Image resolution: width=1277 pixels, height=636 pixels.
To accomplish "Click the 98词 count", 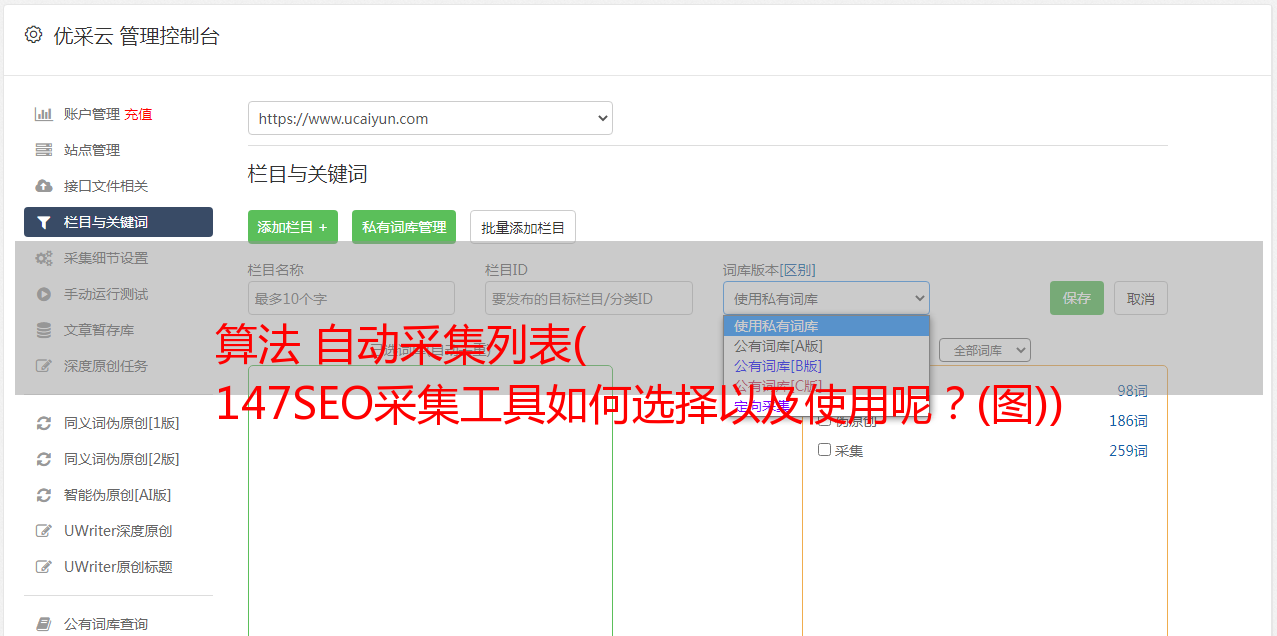I will tap(1132, 391).
